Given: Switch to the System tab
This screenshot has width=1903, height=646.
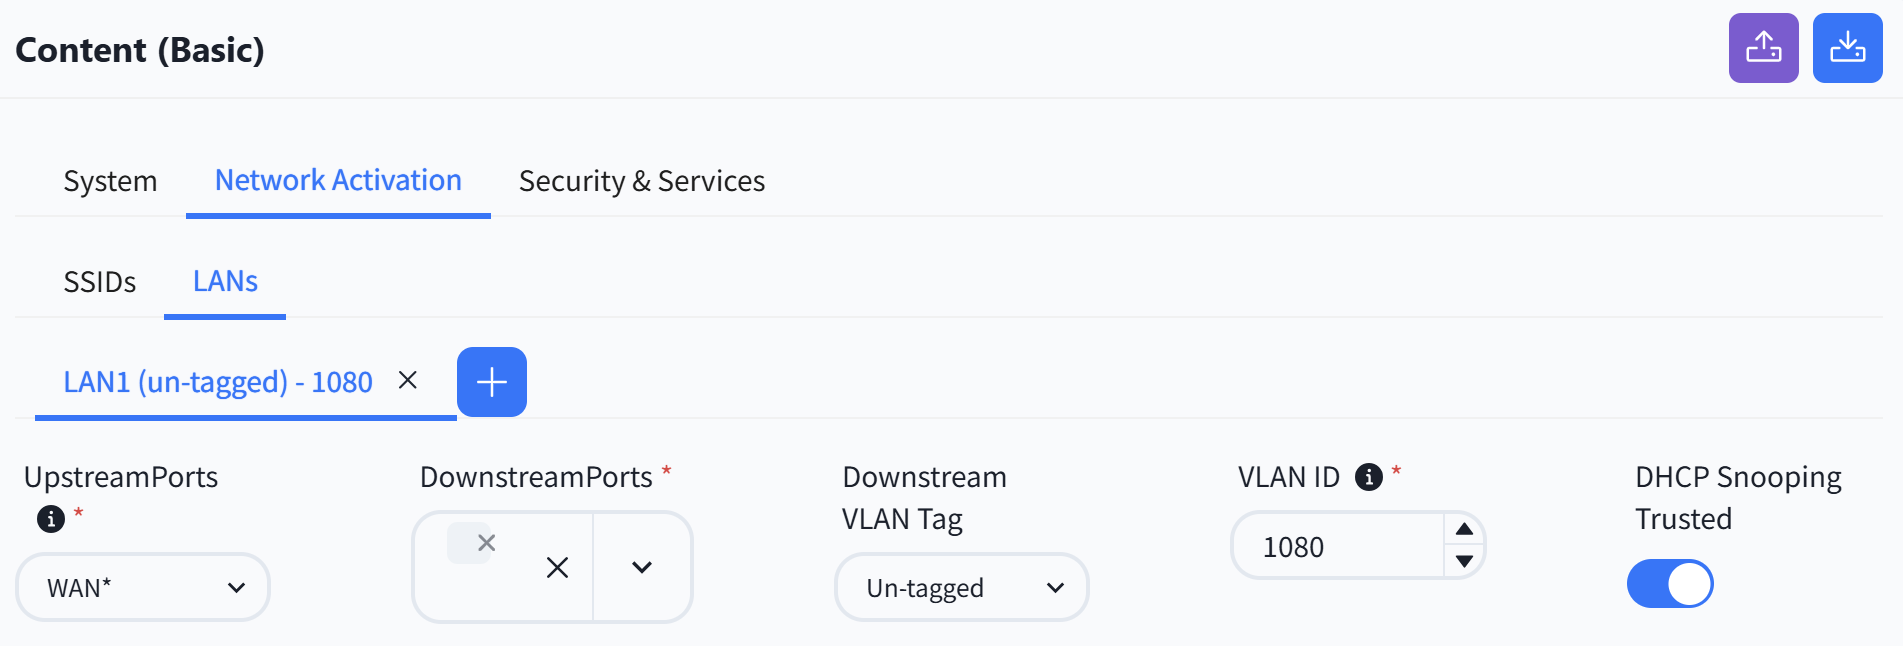Looking at the screenshot, I should [x=110, y=181].
